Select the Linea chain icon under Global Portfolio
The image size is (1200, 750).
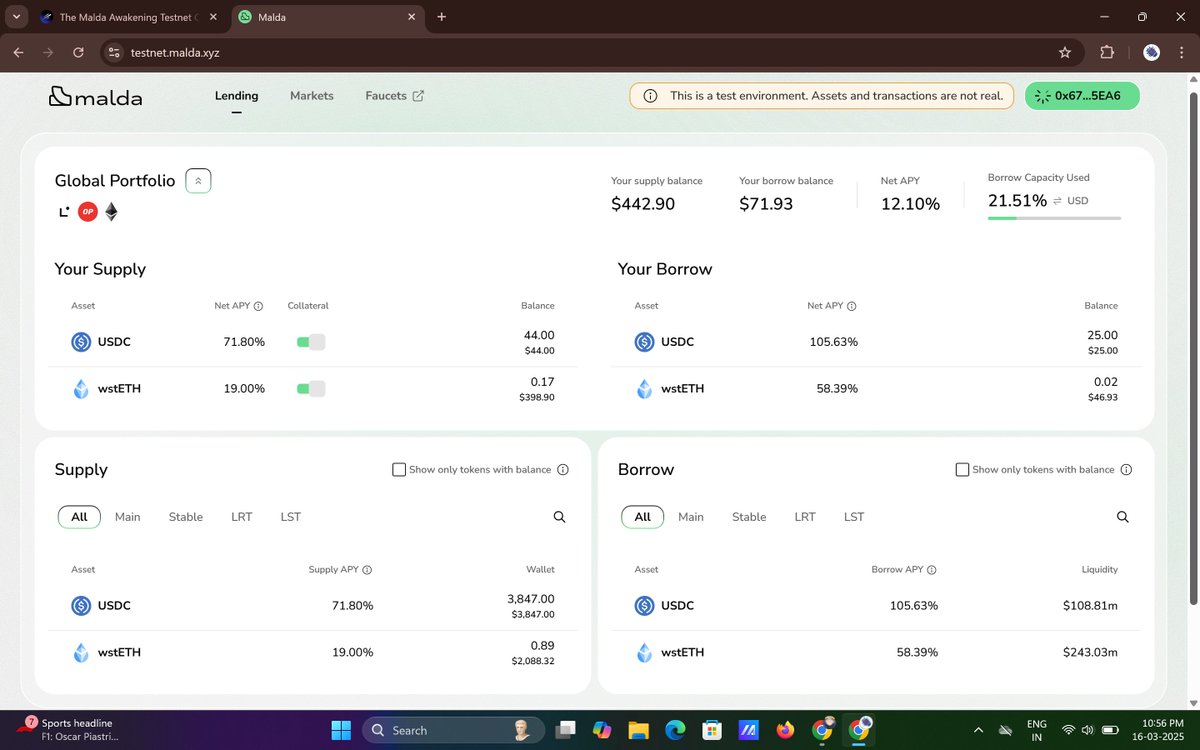click(x=63, y=212)
